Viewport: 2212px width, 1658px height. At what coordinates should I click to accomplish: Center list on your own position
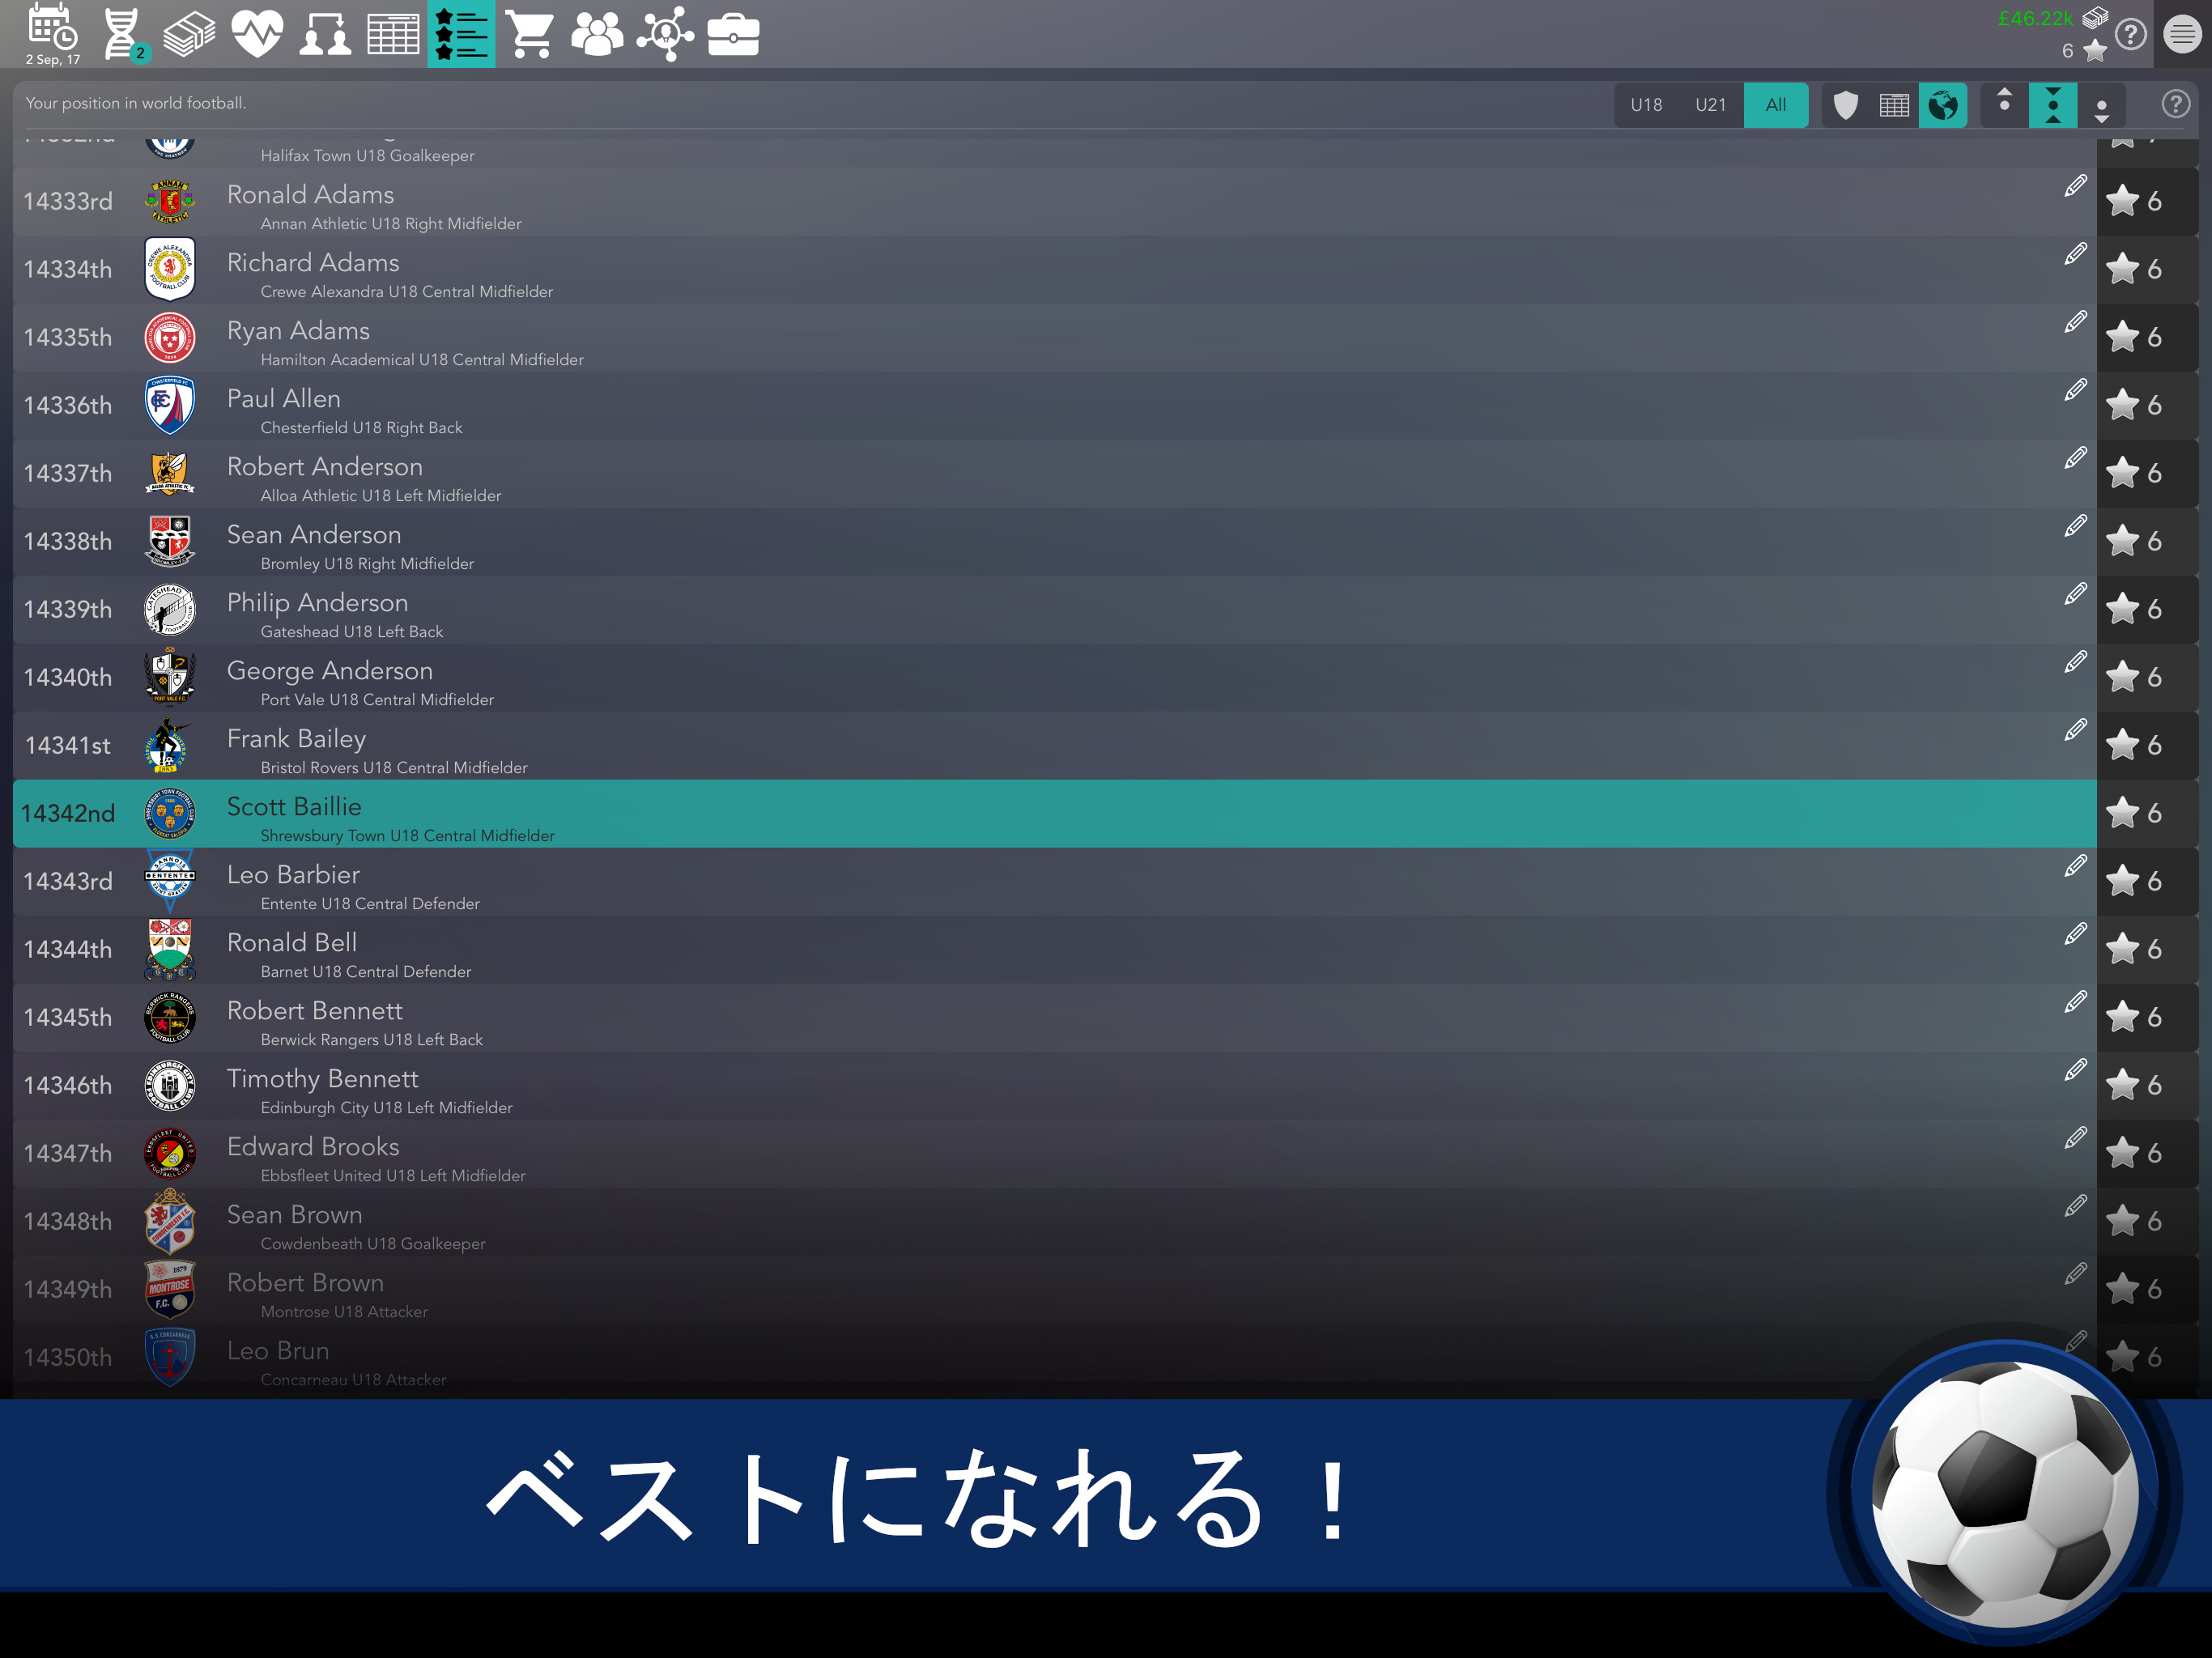click(2053, 105)
